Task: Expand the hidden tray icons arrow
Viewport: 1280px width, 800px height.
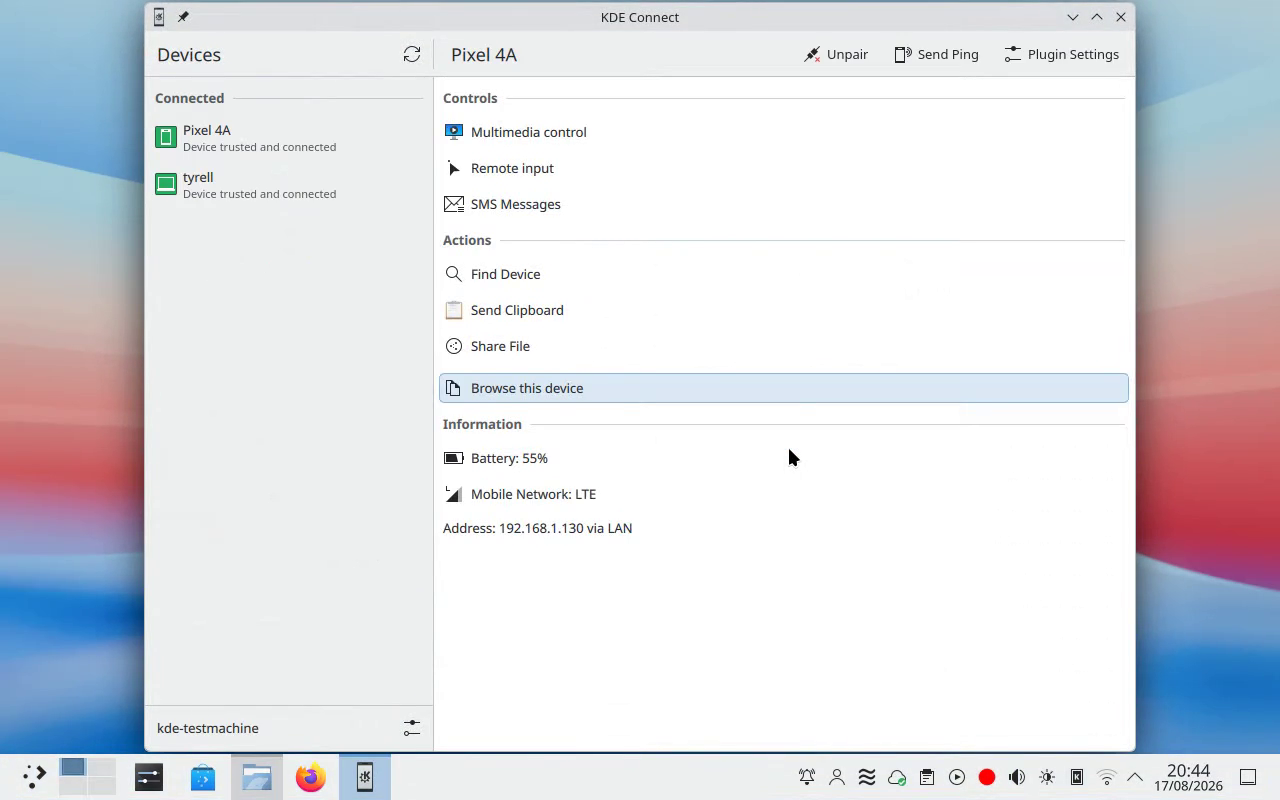Action: click(1135, 777)
